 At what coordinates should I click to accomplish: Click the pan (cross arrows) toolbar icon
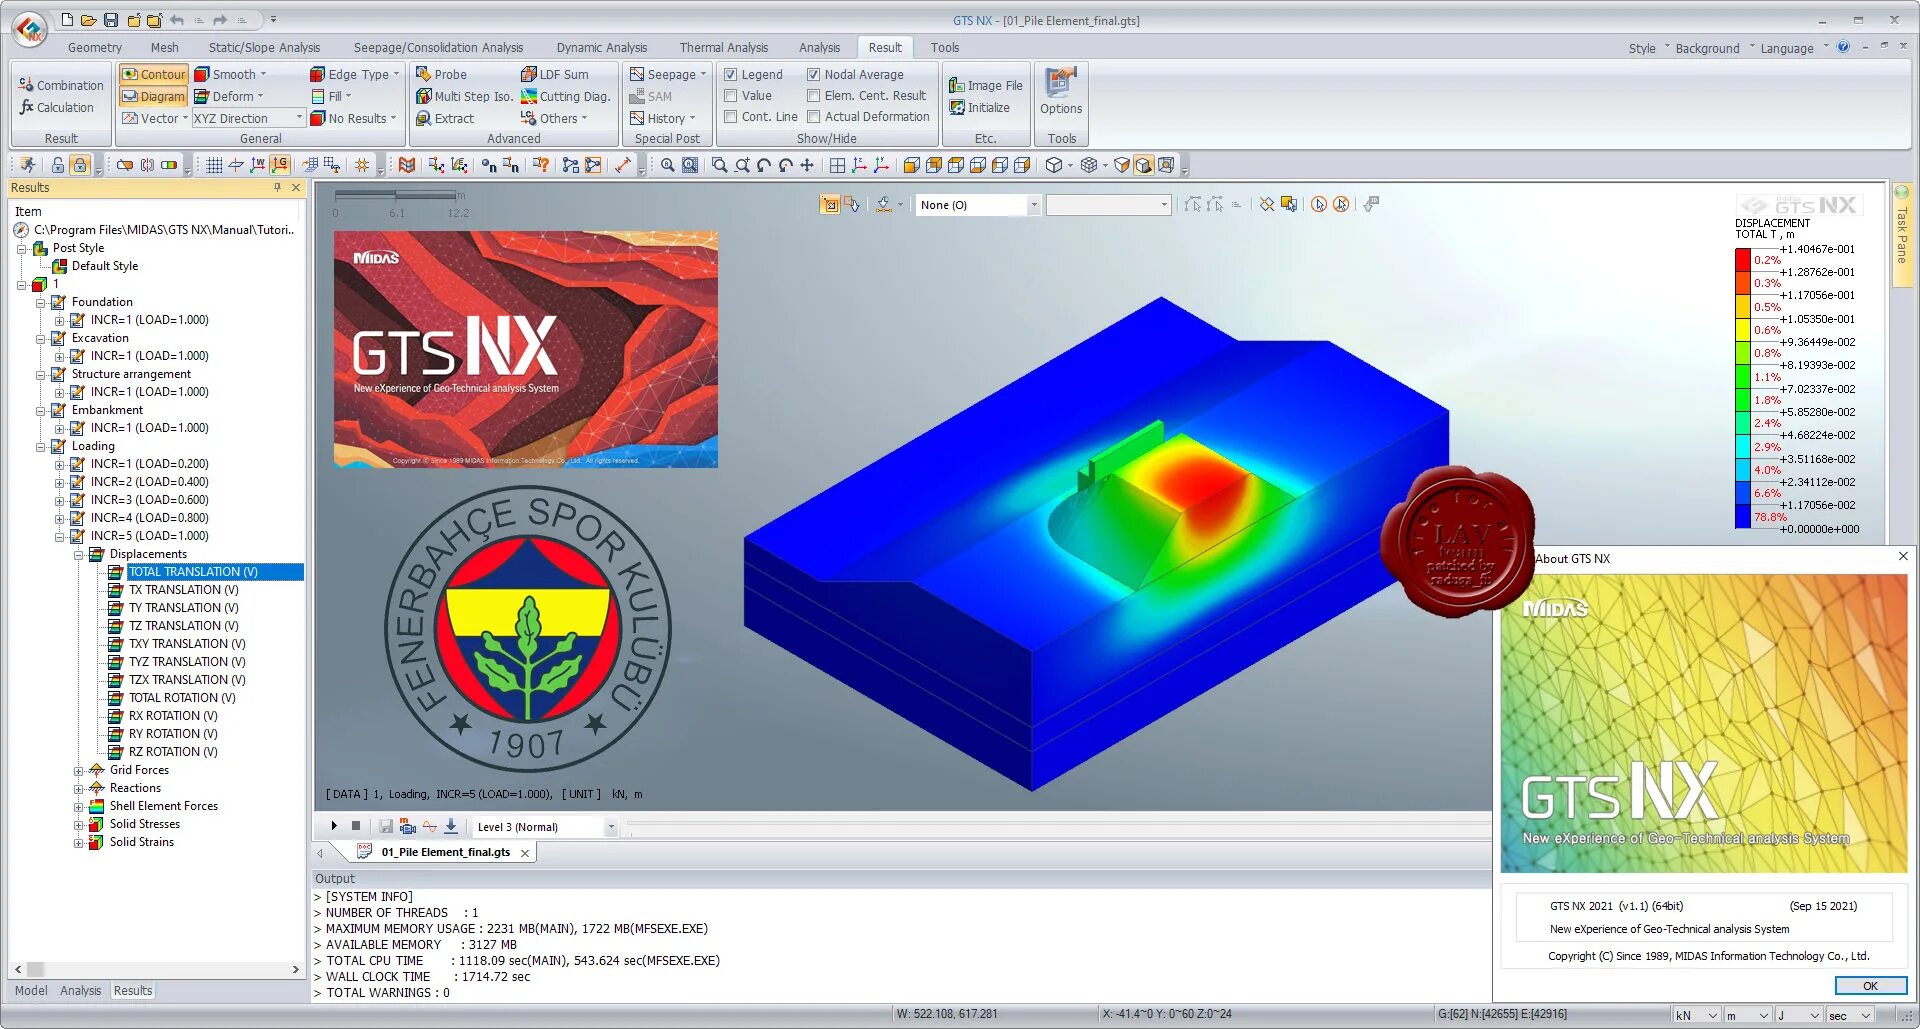point(807,165)
